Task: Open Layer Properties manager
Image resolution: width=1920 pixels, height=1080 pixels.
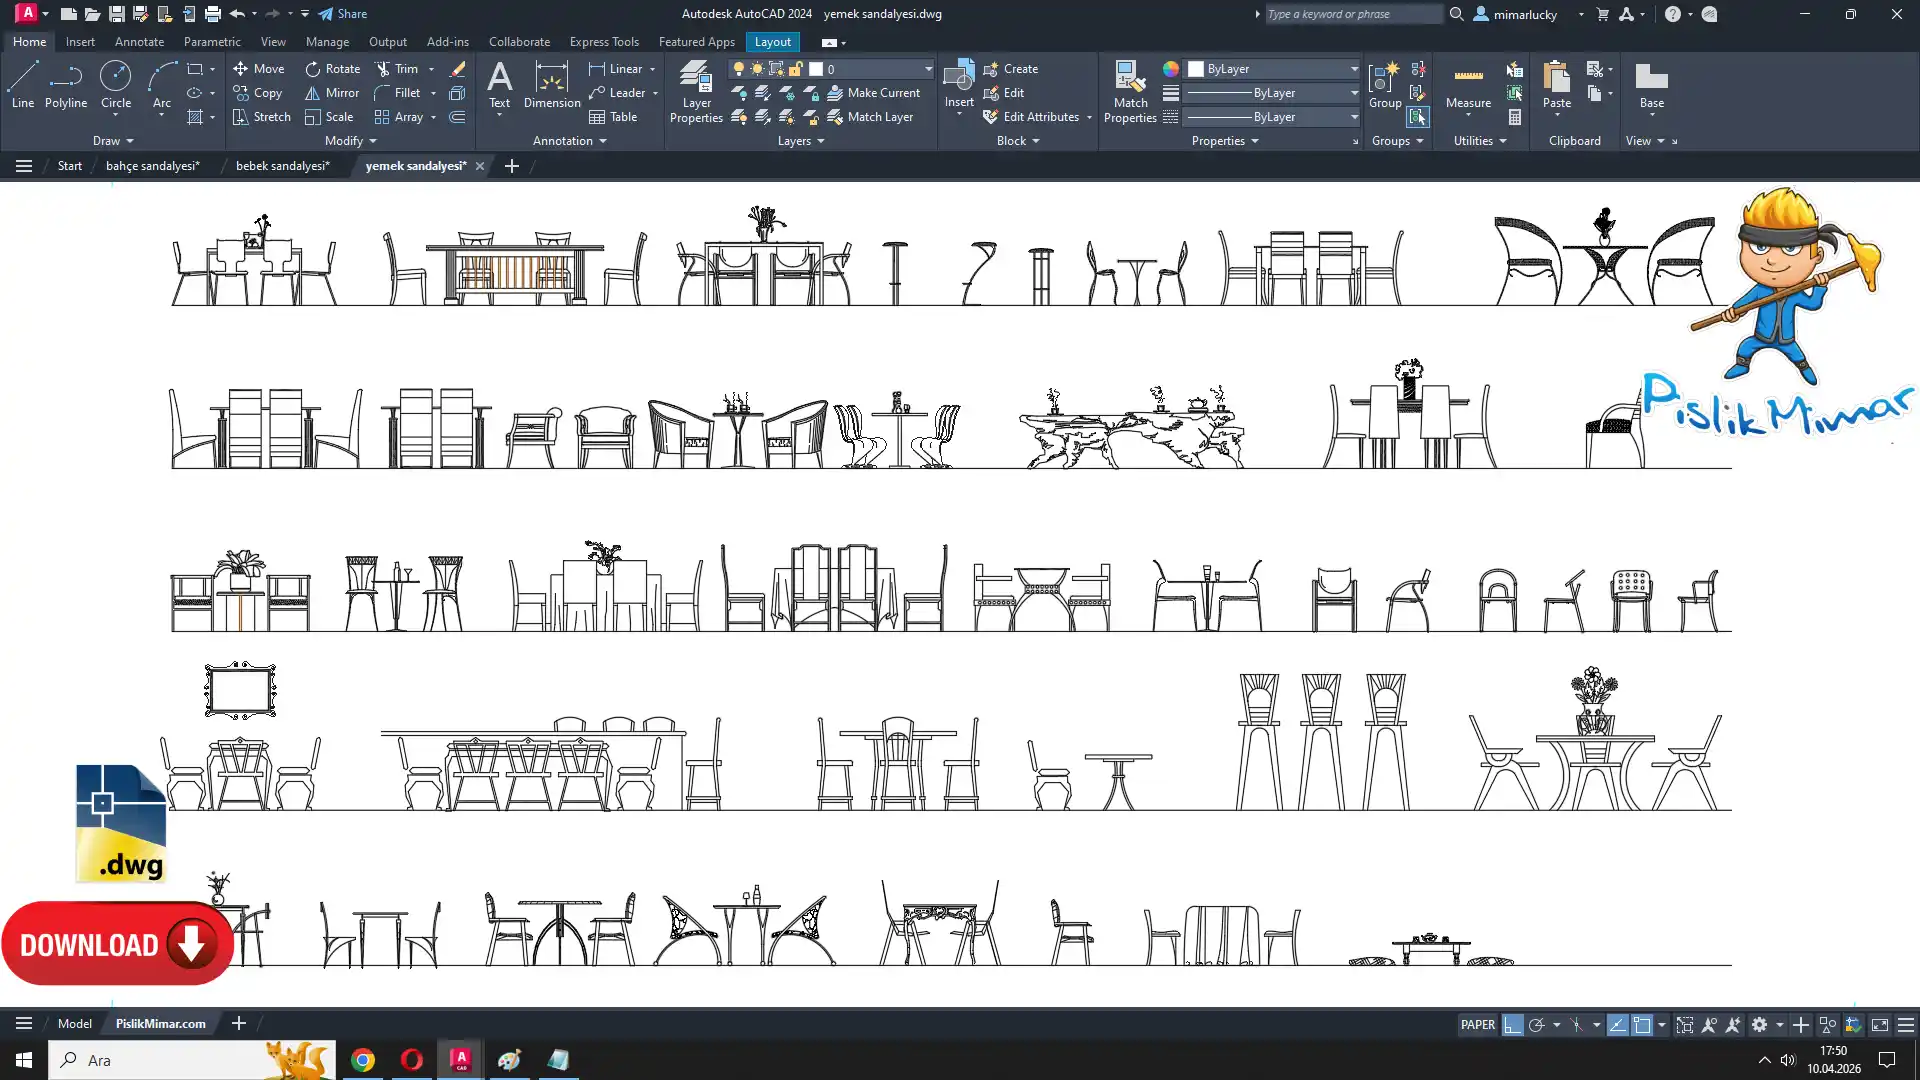Action: pyautogui.click(x=696, y=91)
